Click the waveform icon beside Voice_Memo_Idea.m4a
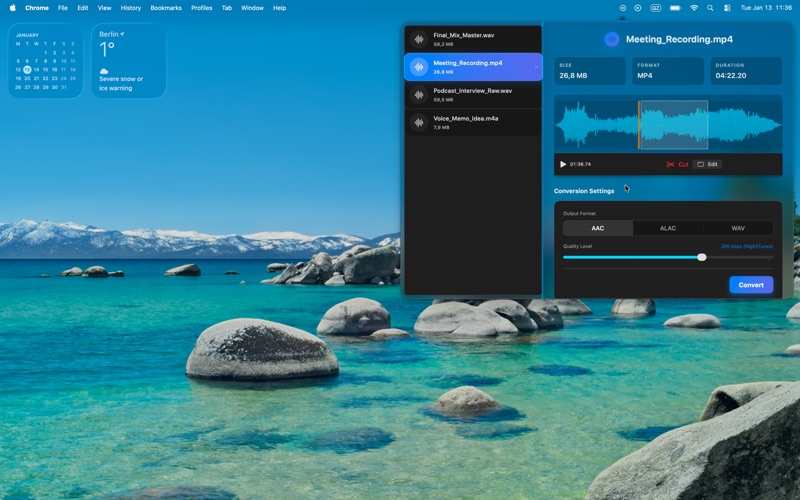Image resolution: width=800 pixels, height=500 pixels. [419, 122]
